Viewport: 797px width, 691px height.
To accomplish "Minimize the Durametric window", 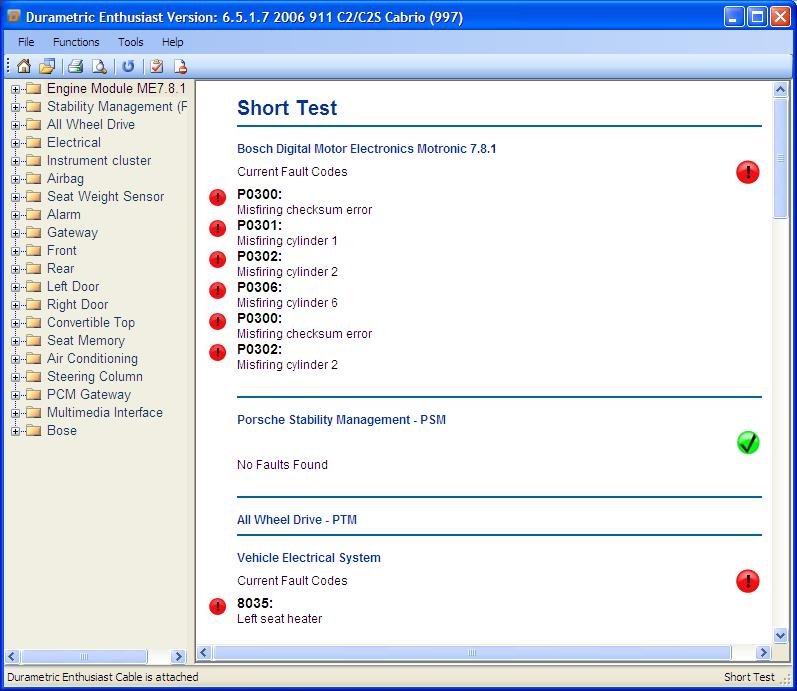I will pos(733,17).
